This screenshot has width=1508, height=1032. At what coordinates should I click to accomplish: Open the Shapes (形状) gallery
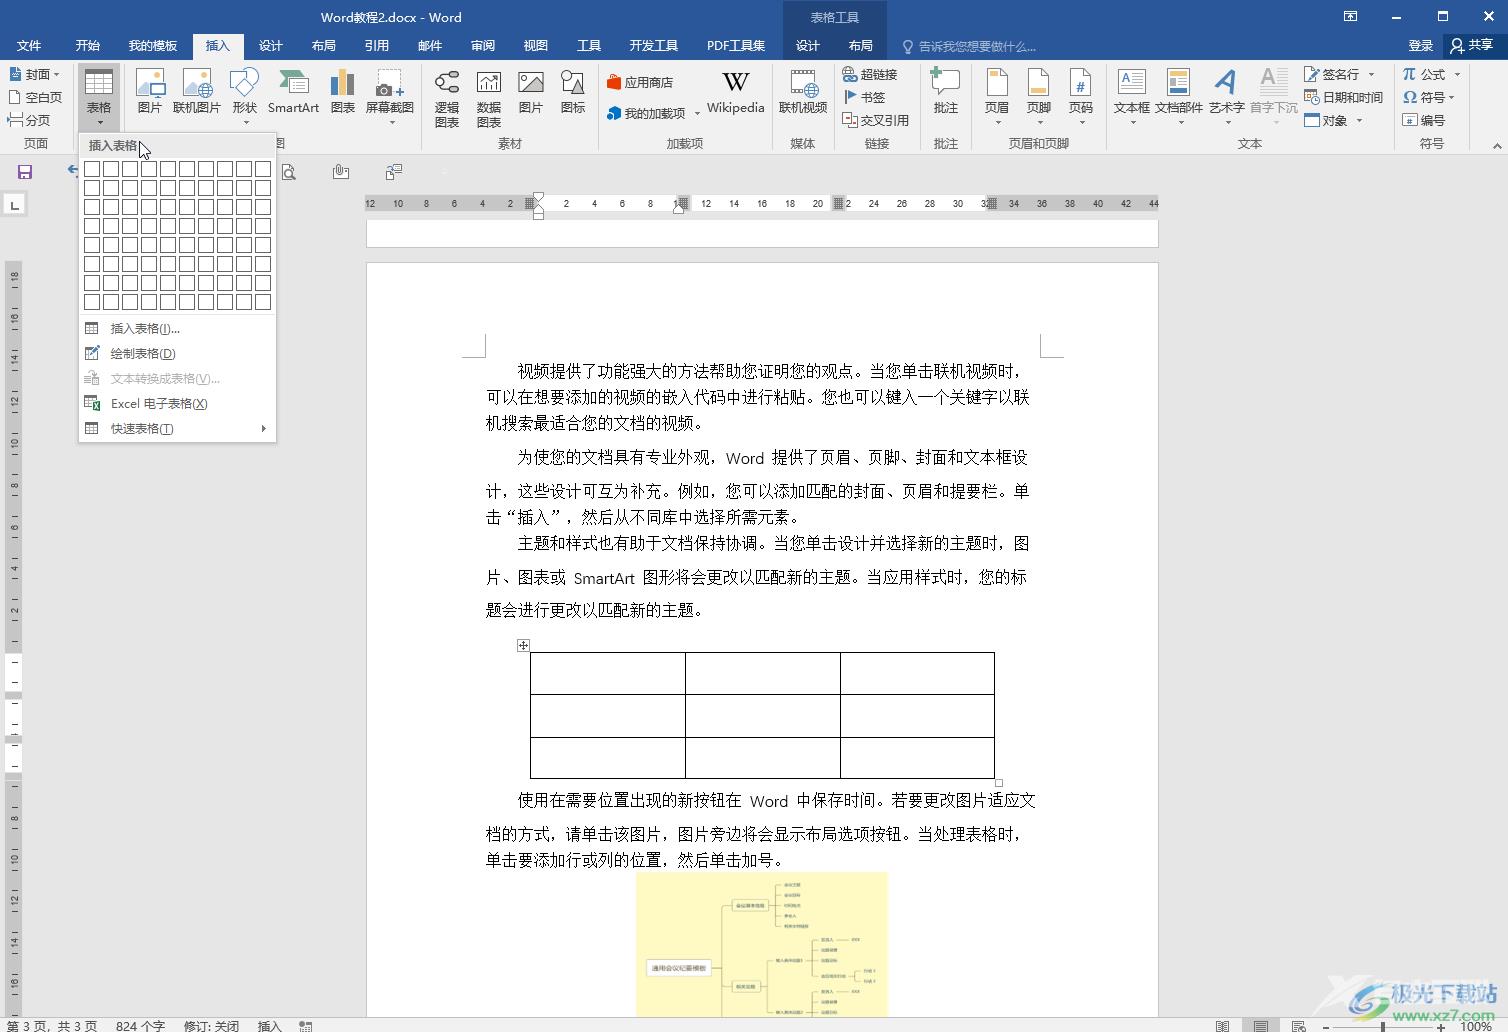point(244,97)
